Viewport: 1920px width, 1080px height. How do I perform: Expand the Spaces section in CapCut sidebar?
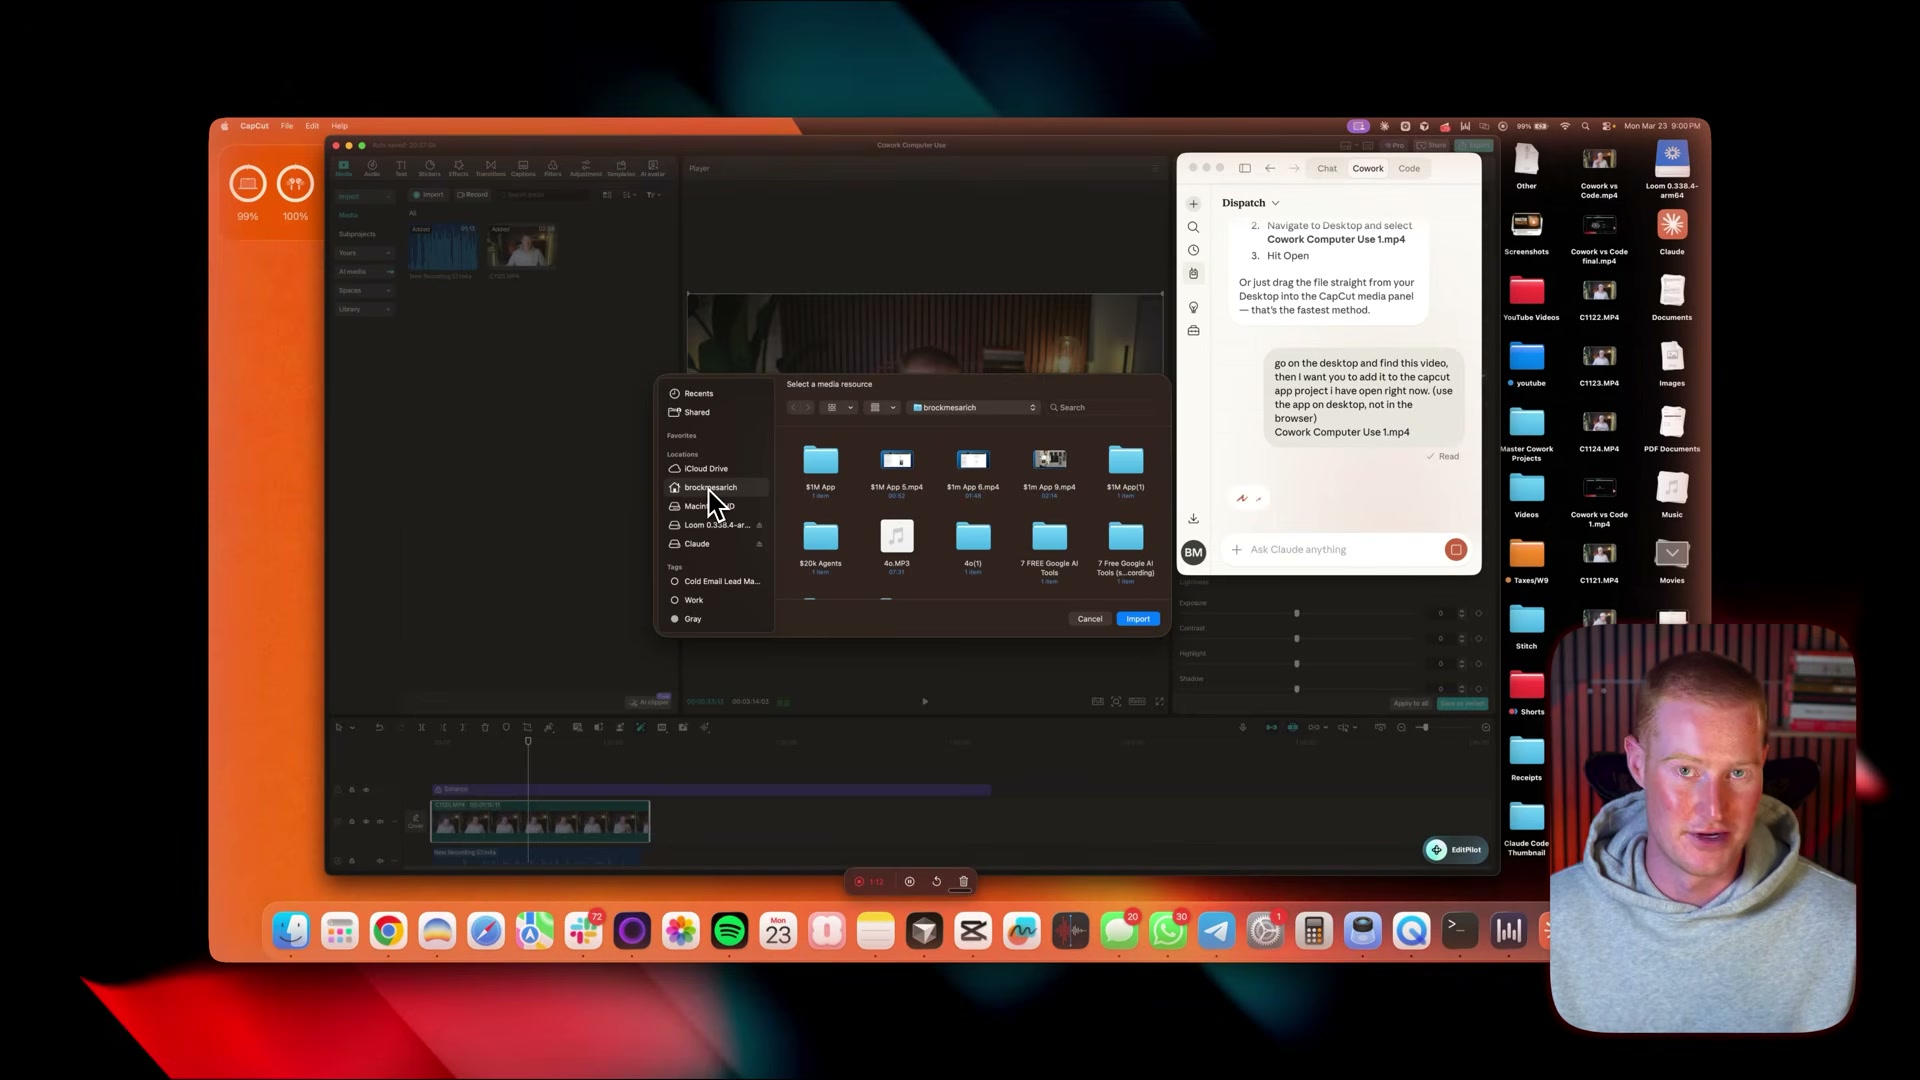[365, 291]
